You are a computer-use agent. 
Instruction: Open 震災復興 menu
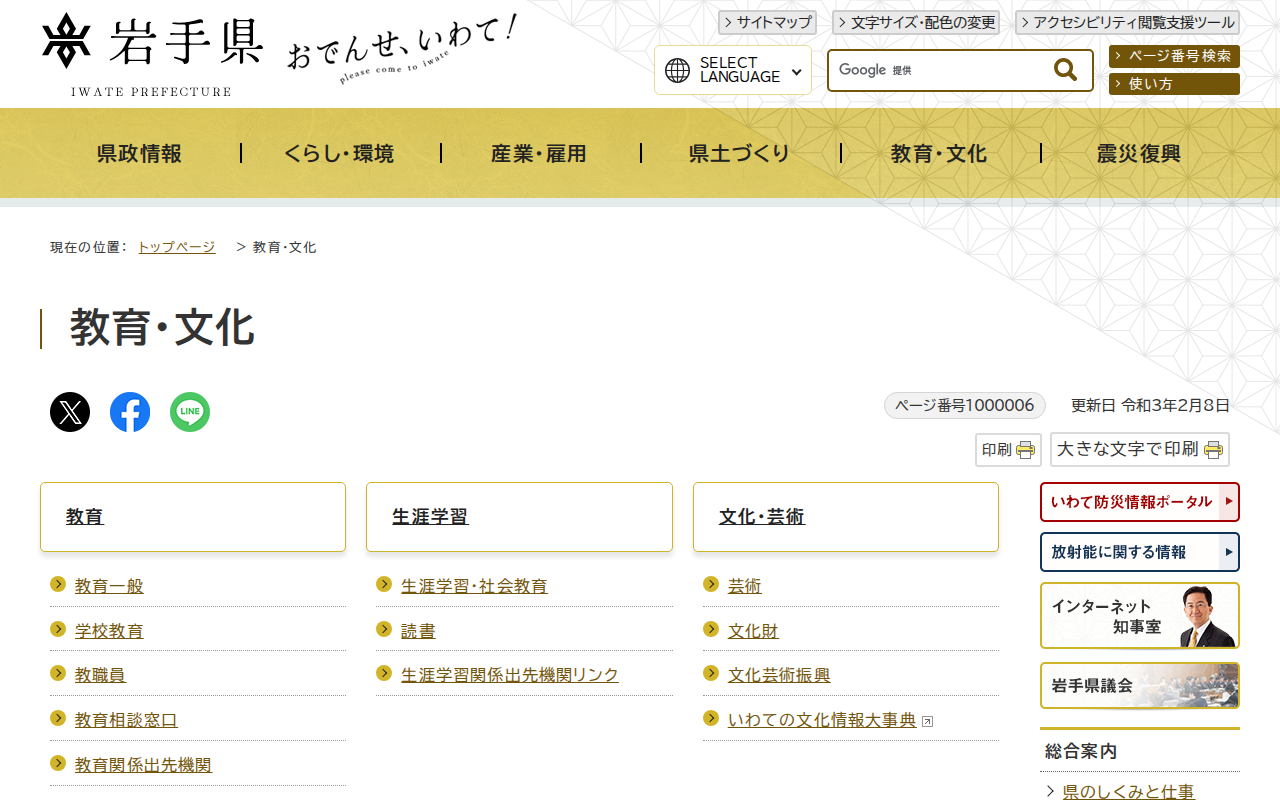1140,153
